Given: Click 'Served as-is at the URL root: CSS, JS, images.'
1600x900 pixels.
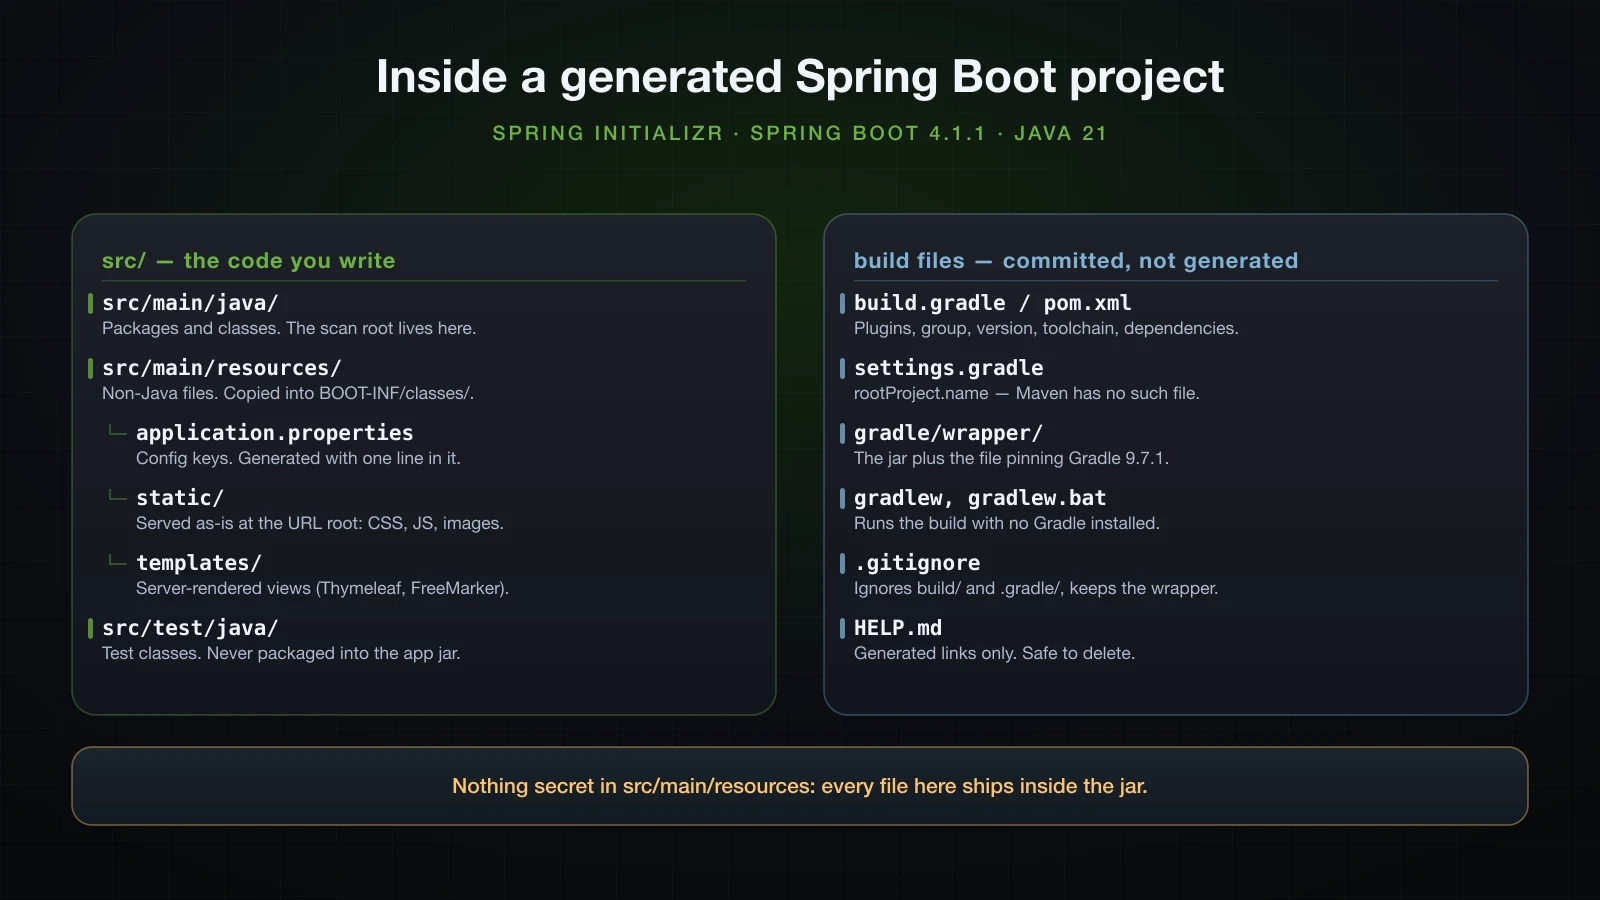Looking at the screenshot, I should click(320, 523).
